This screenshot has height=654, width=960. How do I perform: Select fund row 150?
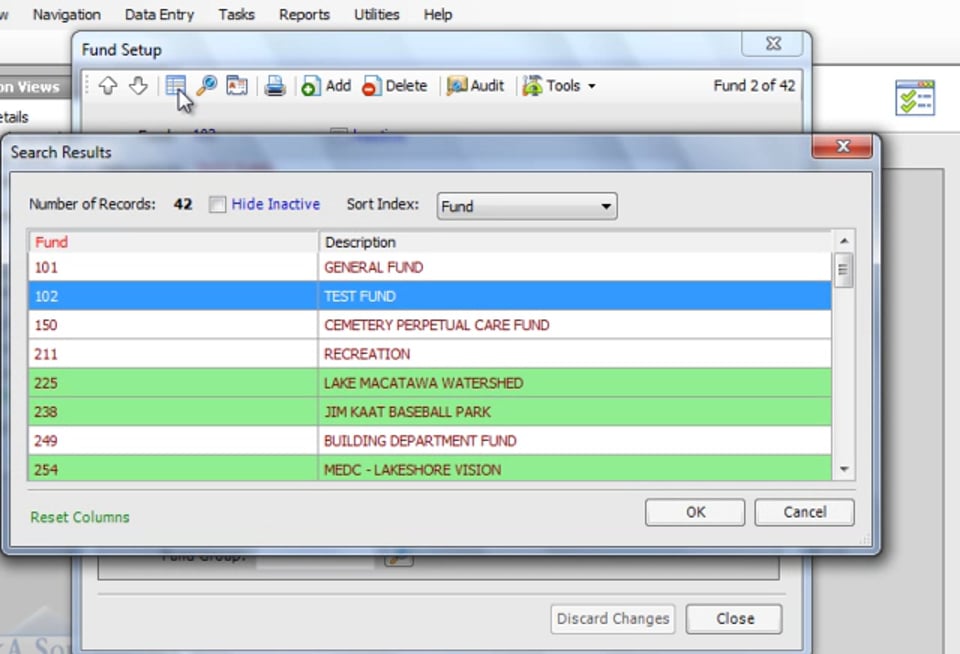173,325
